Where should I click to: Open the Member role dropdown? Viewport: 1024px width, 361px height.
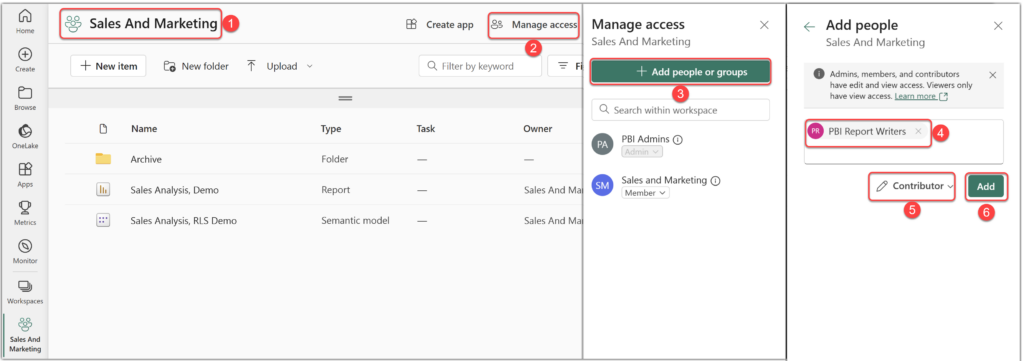645,193
